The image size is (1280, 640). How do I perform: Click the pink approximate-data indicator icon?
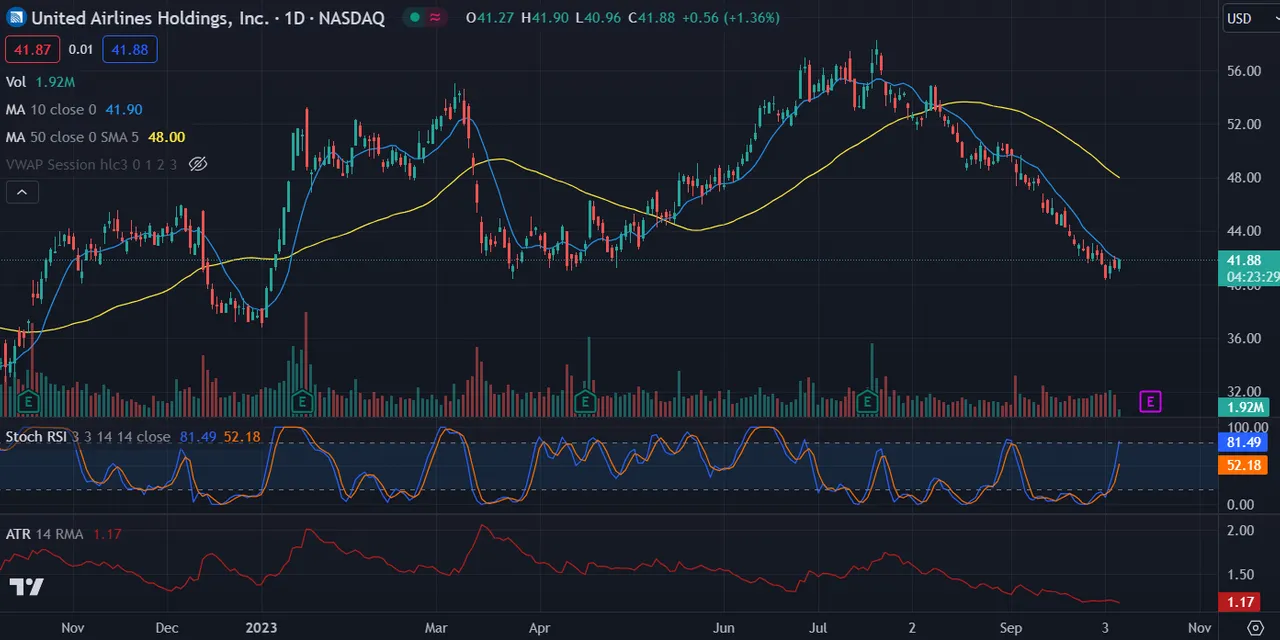tap(435, 18)
